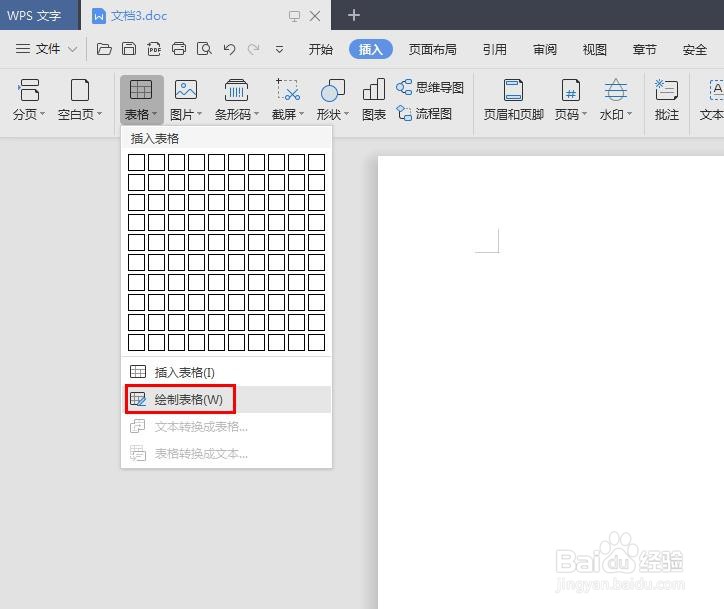Expand the 形状 dropdown arrow

pos(346,114)
